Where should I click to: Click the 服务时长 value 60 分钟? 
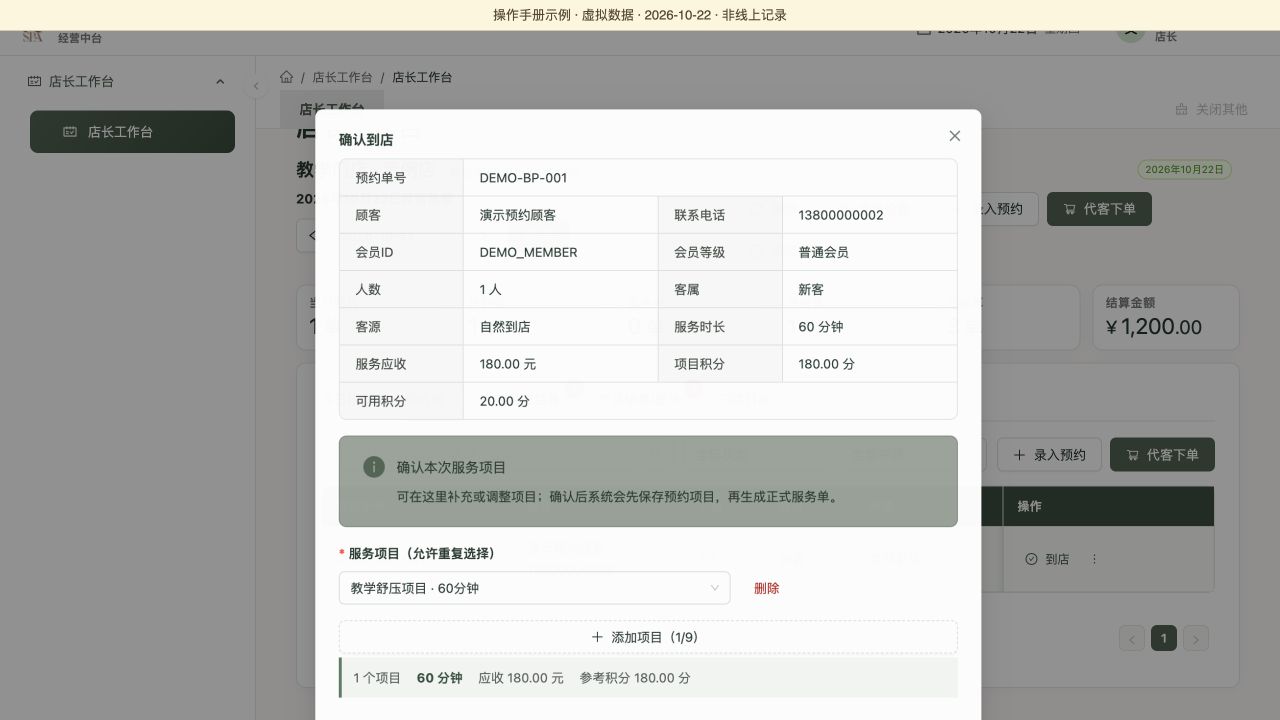coord(821,326)
